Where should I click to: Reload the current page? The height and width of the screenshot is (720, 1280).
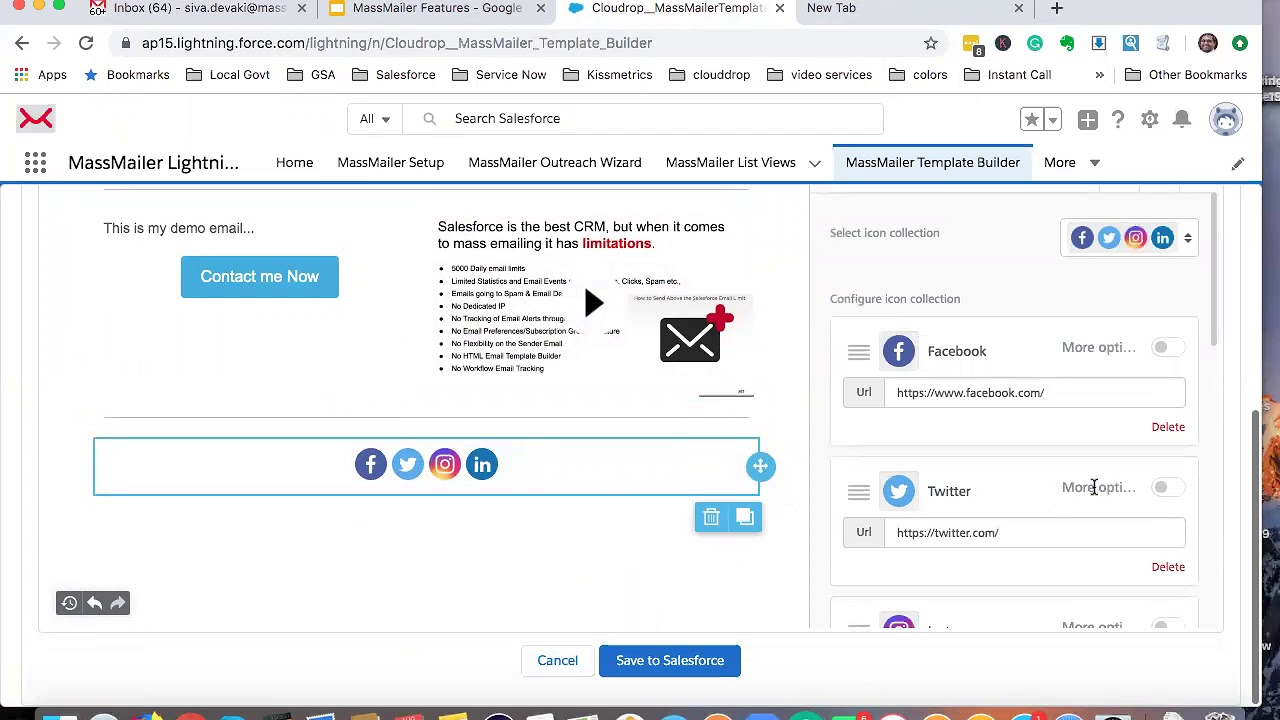coord(86,43)
